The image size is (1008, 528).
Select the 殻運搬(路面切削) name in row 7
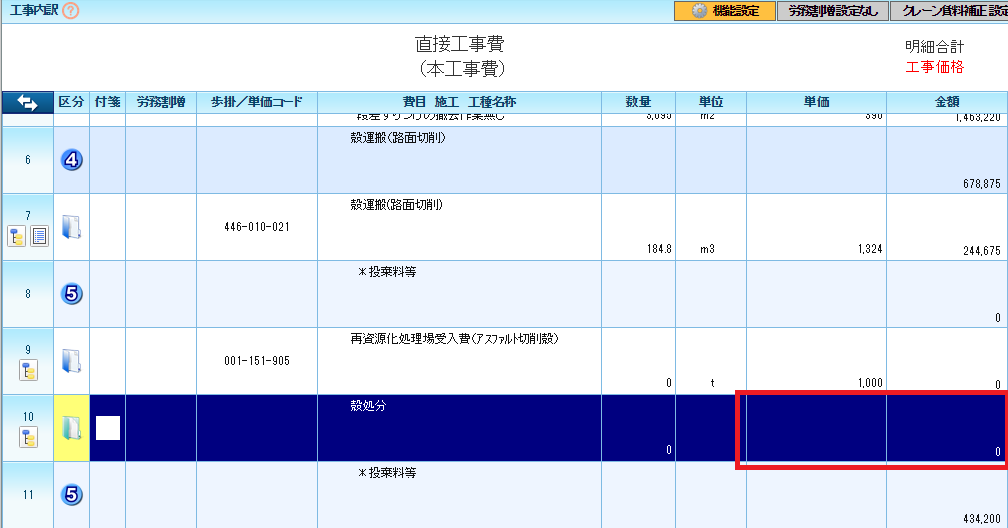(397, 205)
